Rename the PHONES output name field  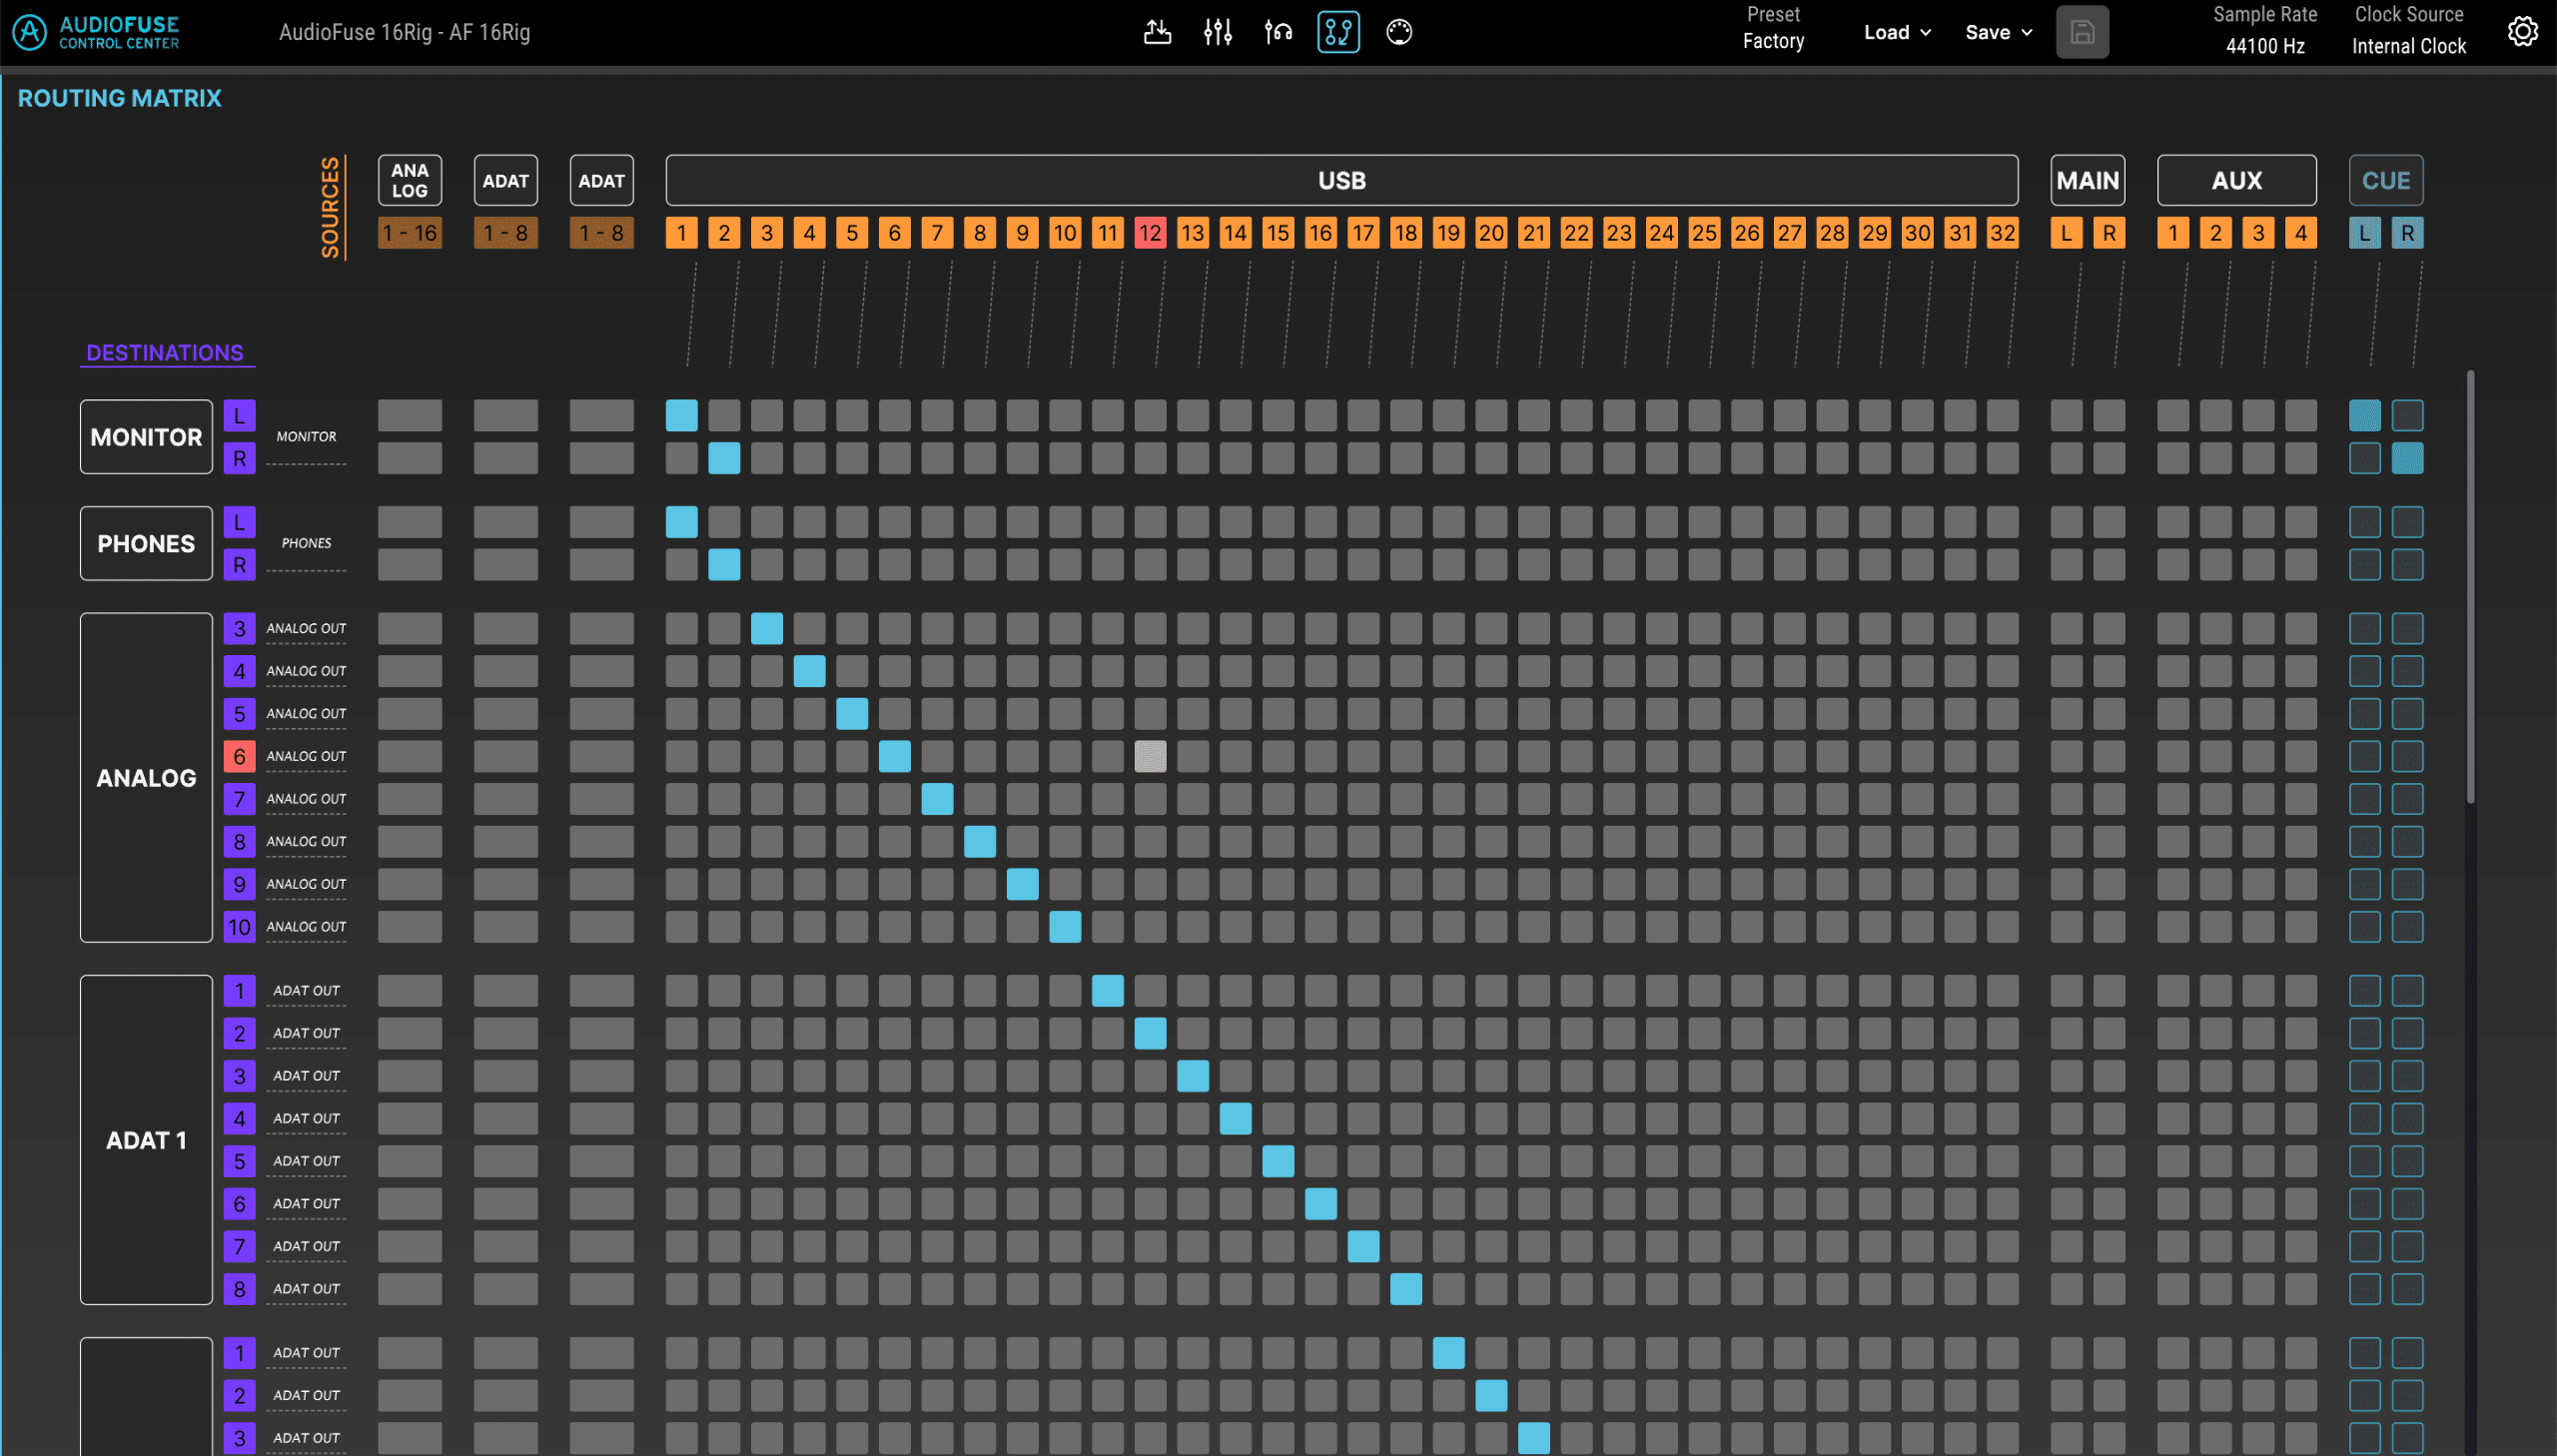[x=306, y=544]
